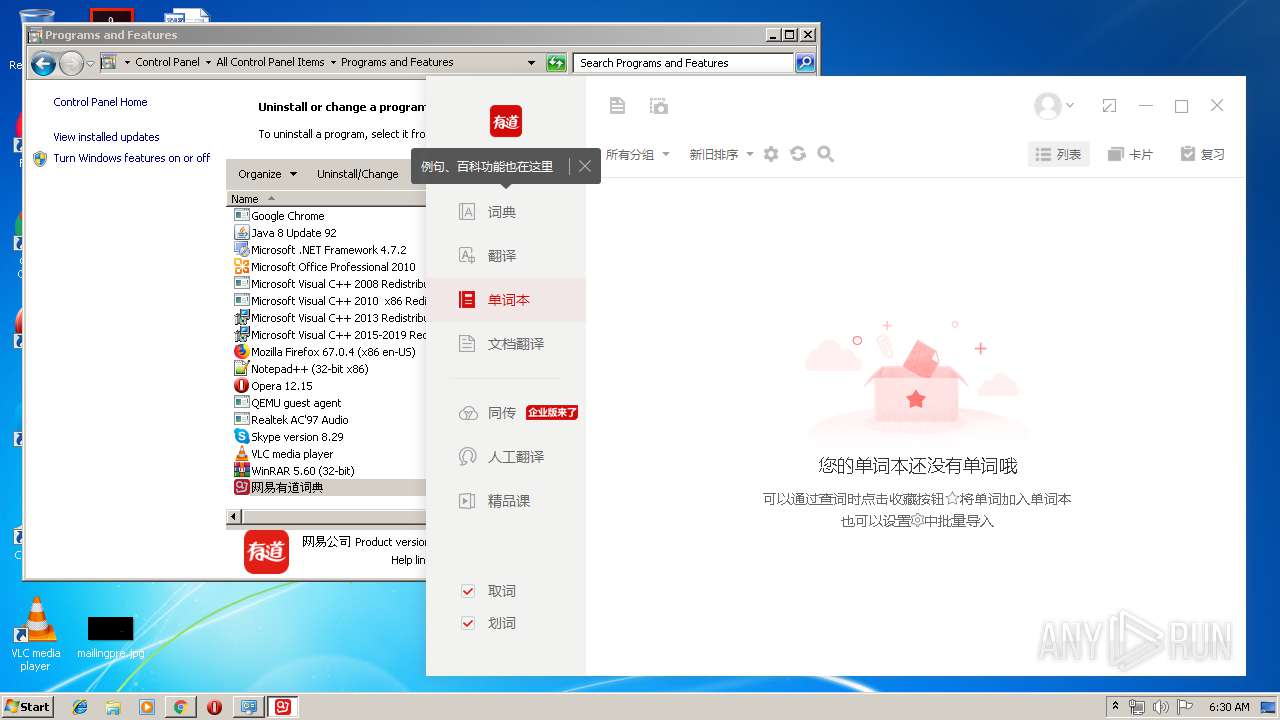Click the search magnifier button in Control Panel
This screenshot has height=720, width=1280.
click(x=805, y=63)
